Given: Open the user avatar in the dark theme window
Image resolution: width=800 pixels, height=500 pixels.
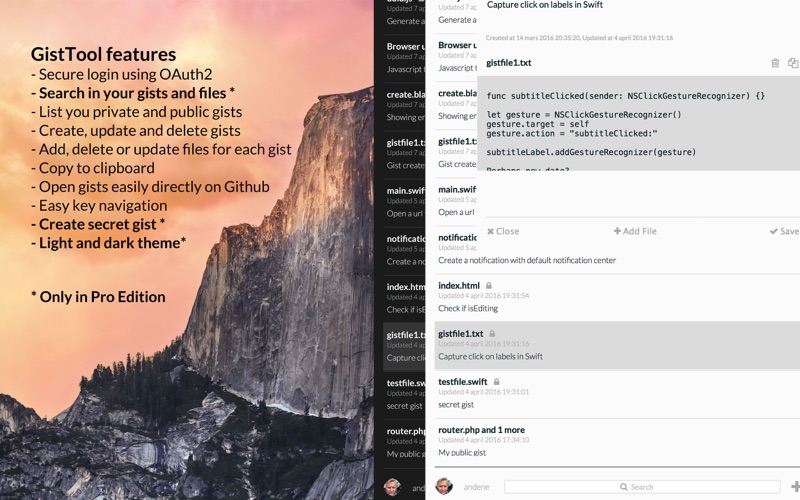Looking at the screenshot, I should (392, 487).
